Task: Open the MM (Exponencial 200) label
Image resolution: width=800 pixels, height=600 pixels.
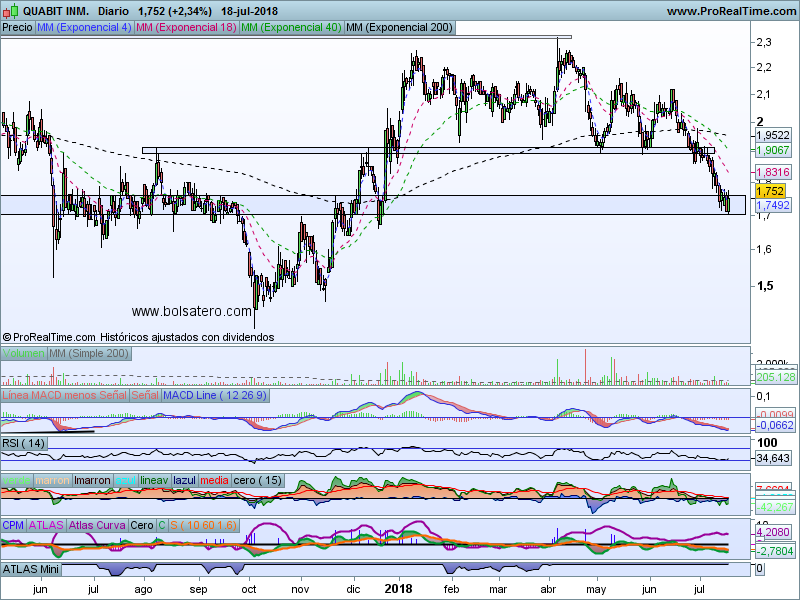Action: tap(397, 28)
